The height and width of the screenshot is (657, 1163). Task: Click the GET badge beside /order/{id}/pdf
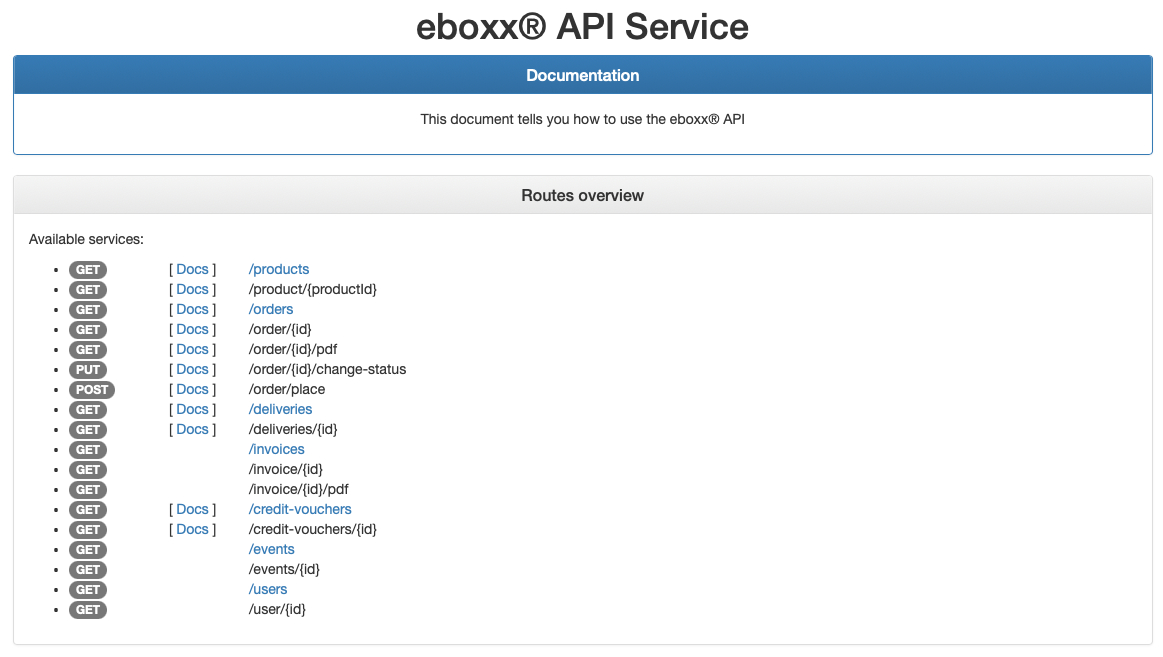click(x=88, y=350)
